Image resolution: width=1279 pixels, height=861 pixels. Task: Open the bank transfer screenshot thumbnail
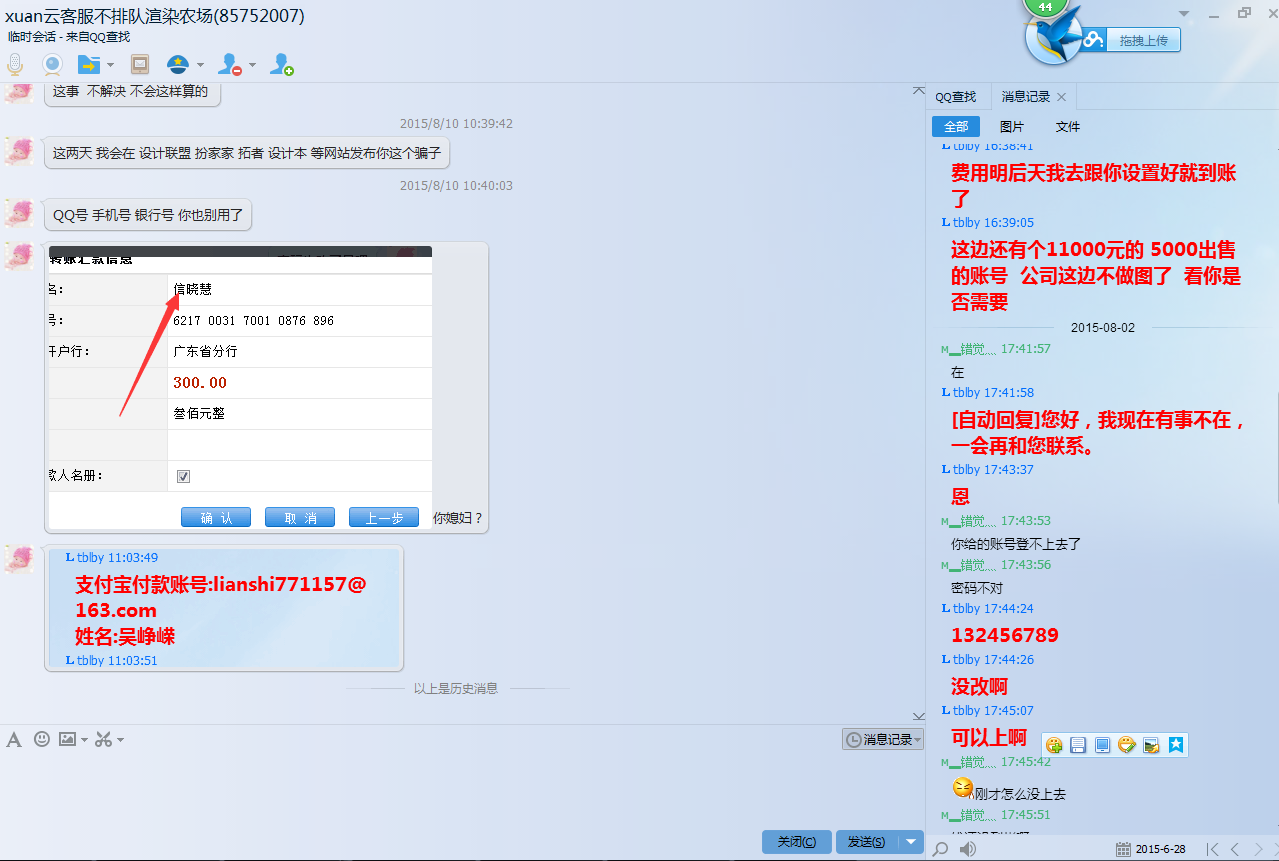[240, 388]
